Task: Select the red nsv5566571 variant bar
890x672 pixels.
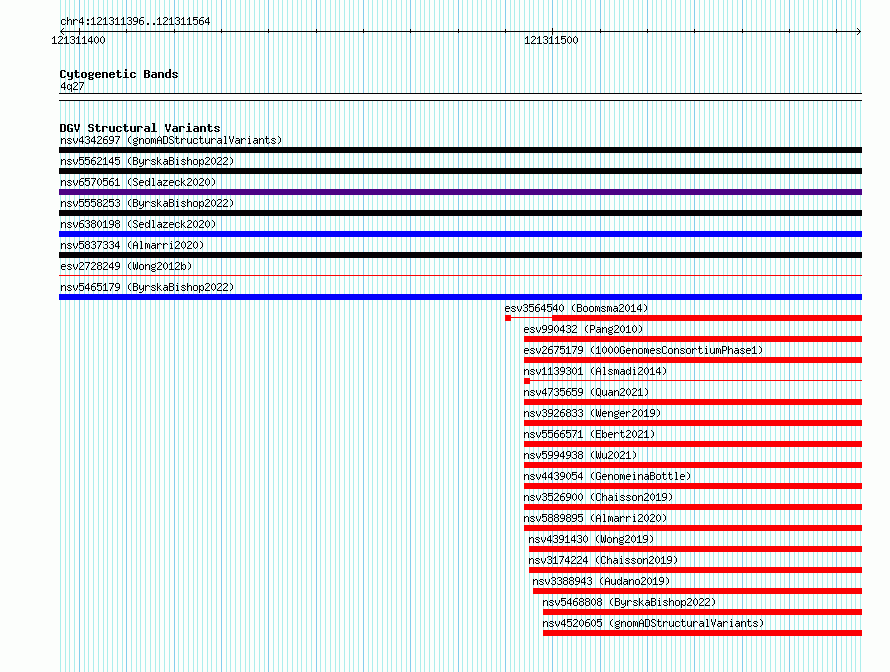Action: click(693, 444)
